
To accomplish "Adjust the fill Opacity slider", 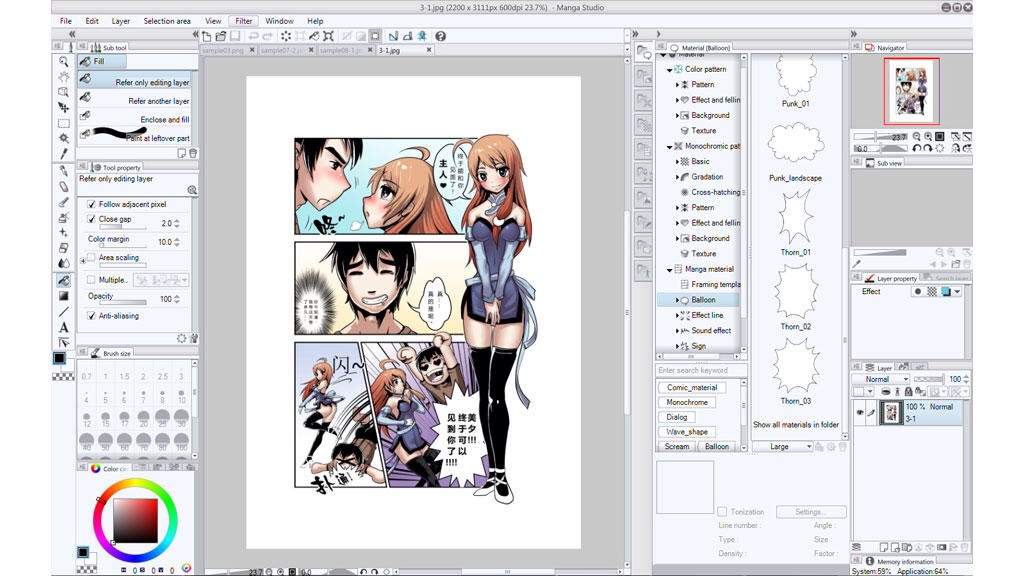I will (123, 302).
